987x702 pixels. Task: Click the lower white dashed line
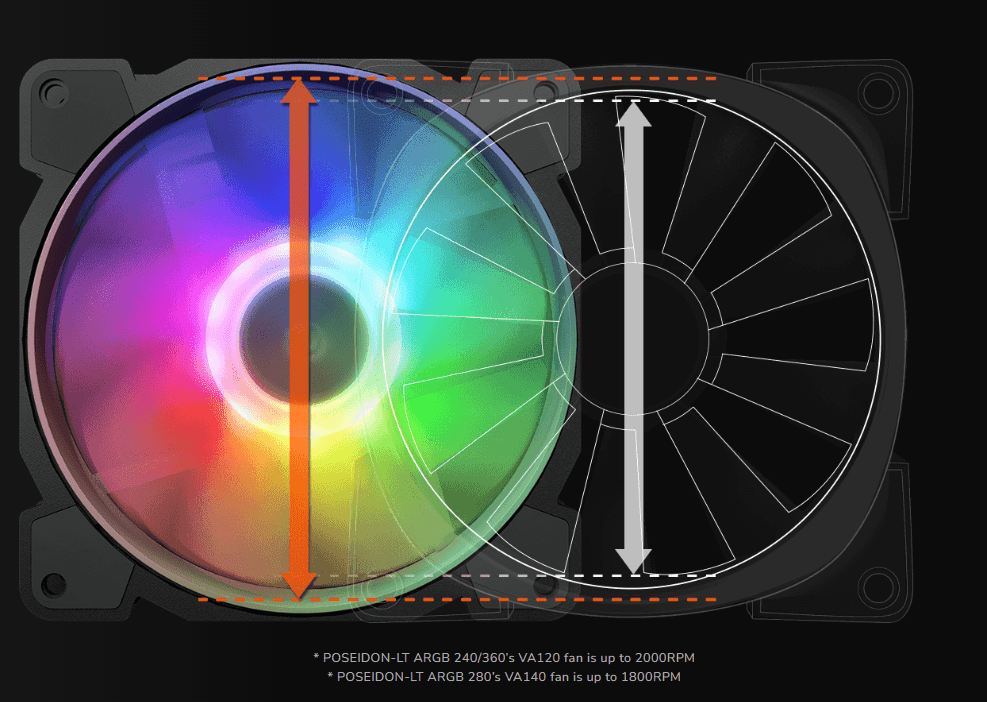pyautogui.click(x=680, y=575)
